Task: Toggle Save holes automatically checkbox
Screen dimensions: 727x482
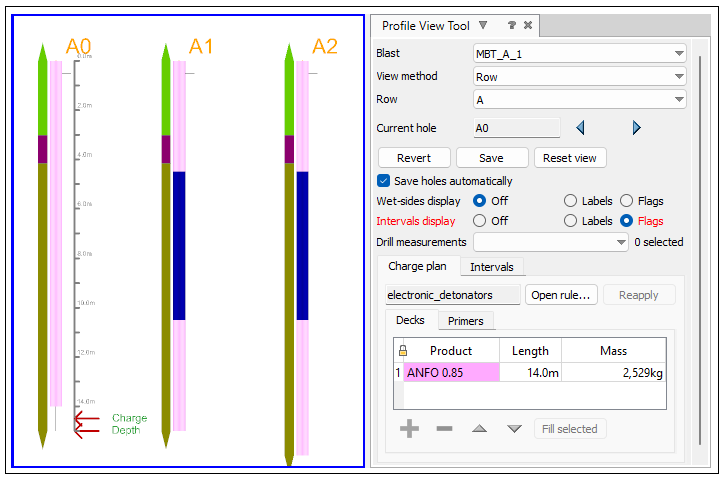Action: click(x=383, y=181)
